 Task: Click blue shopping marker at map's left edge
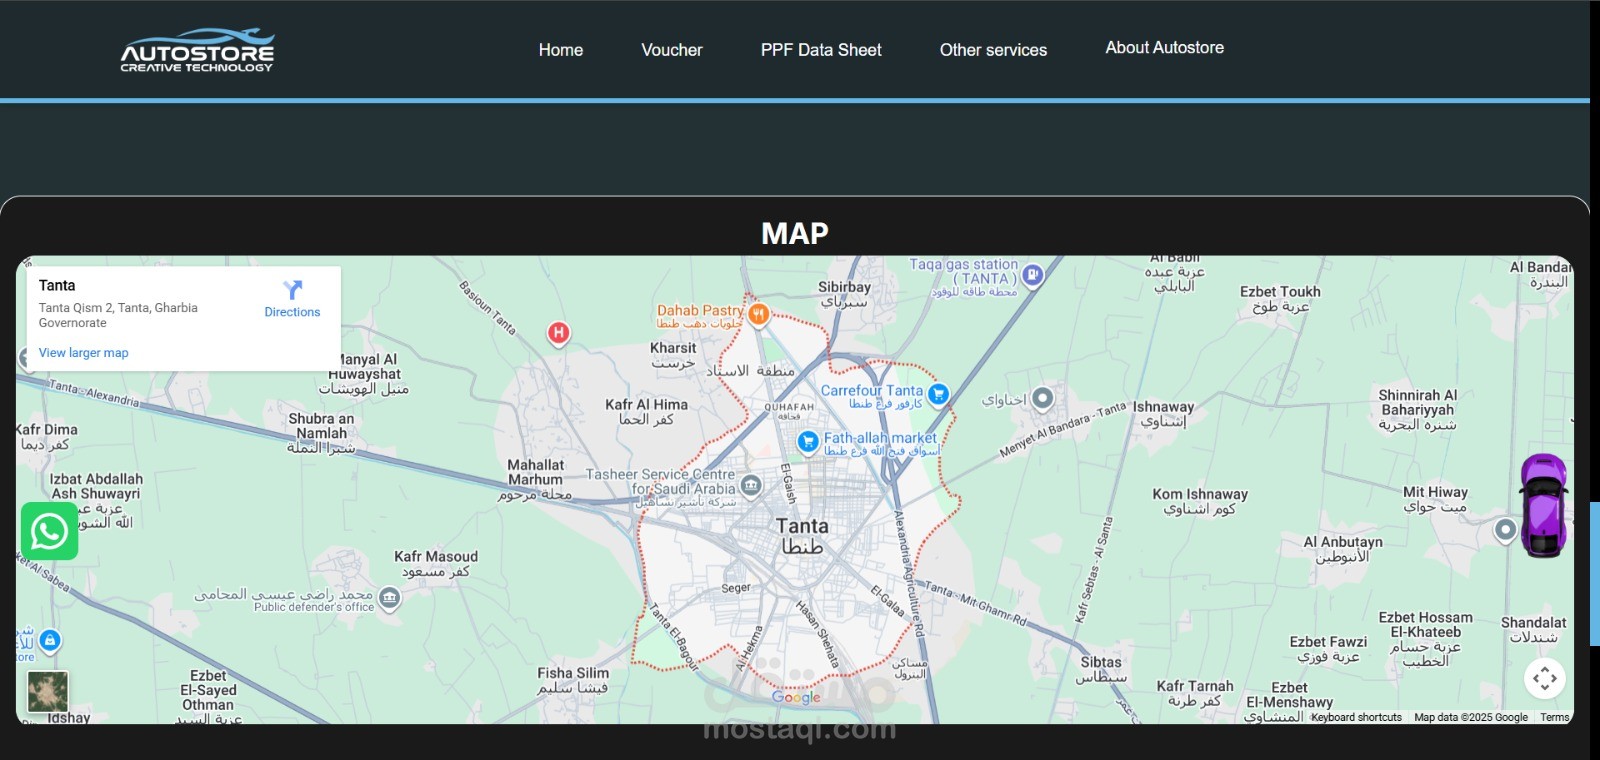click(x=50, y=640)
